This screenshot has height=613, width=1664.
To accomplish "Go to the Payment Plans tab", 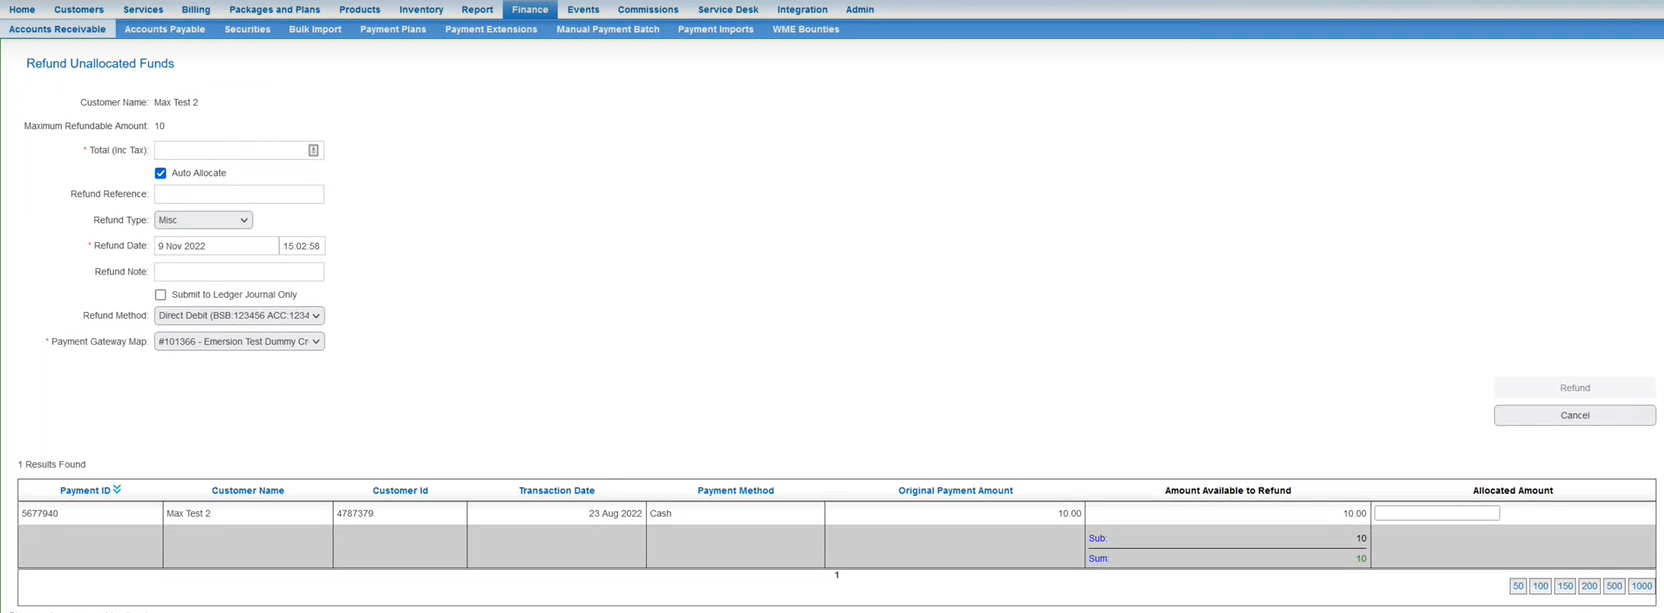I will click(x=393, y=29).
